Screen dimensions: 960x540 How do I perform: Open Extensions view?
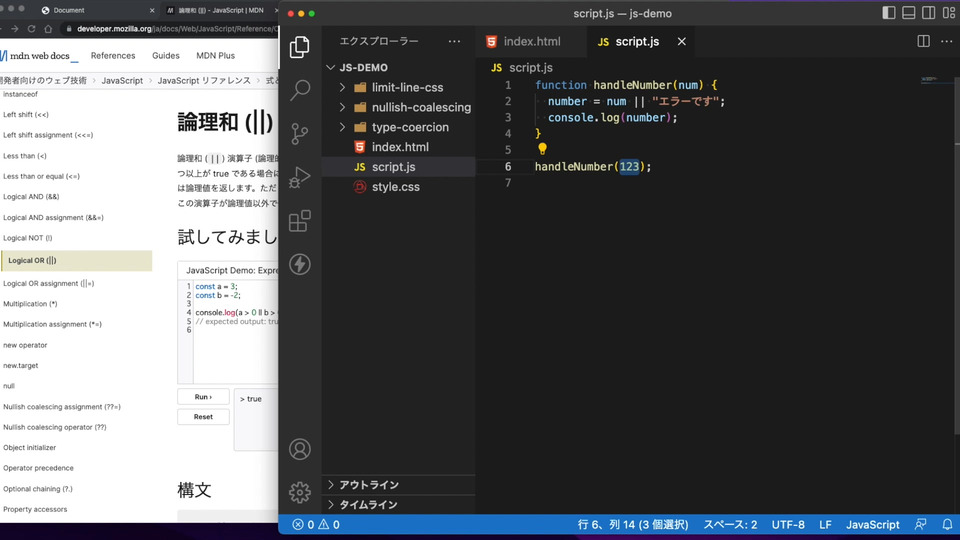coord(299,221)
